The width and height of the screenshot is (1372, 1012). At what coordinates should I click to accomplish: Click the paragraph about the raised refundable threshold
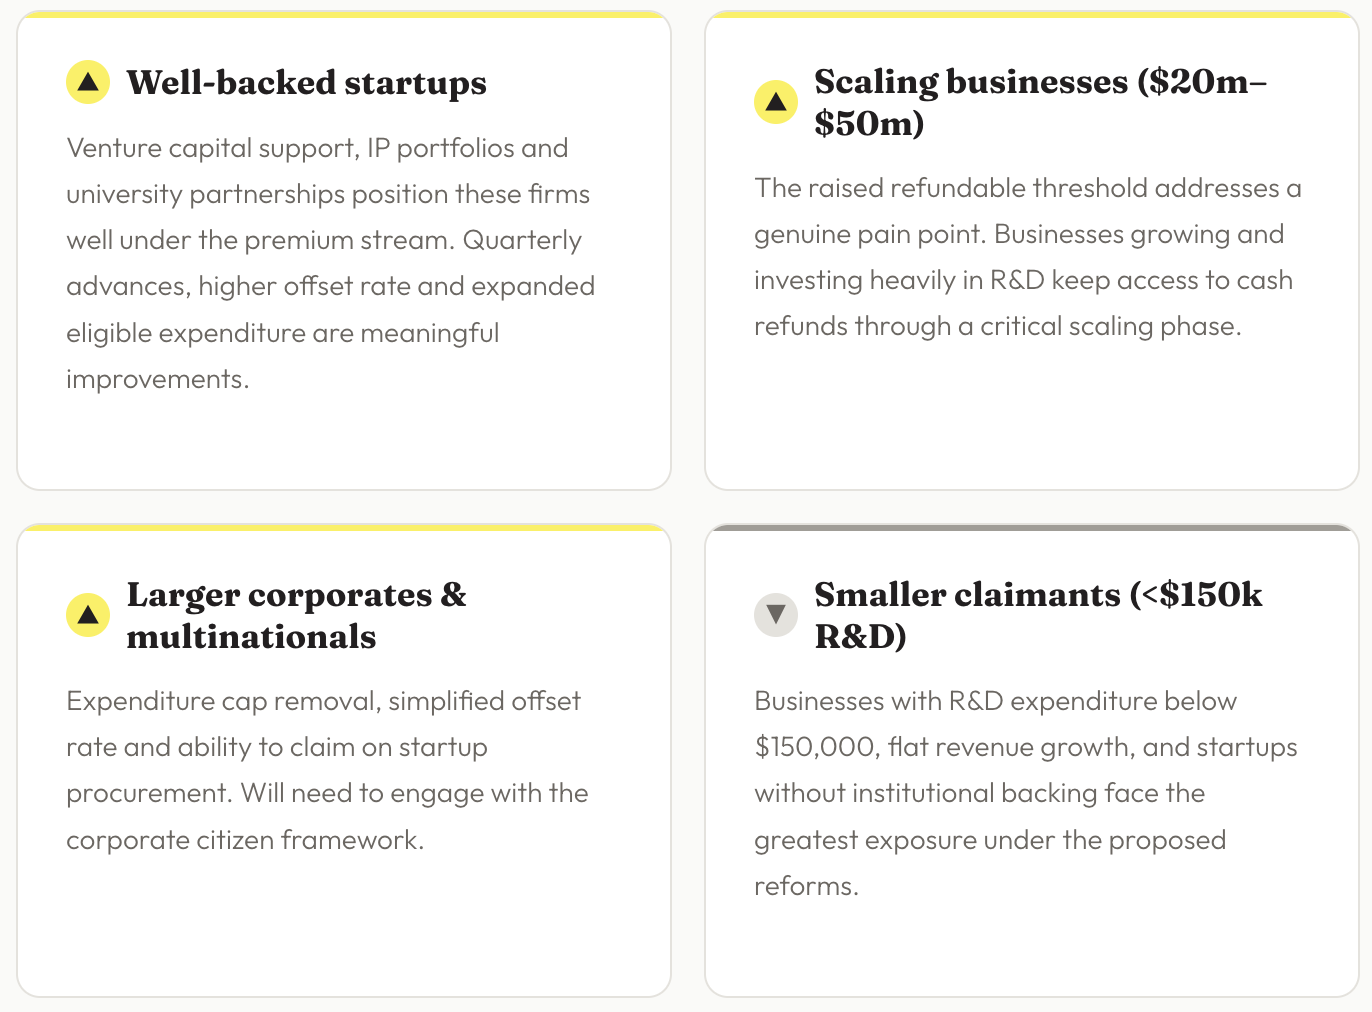point(1028,257)
